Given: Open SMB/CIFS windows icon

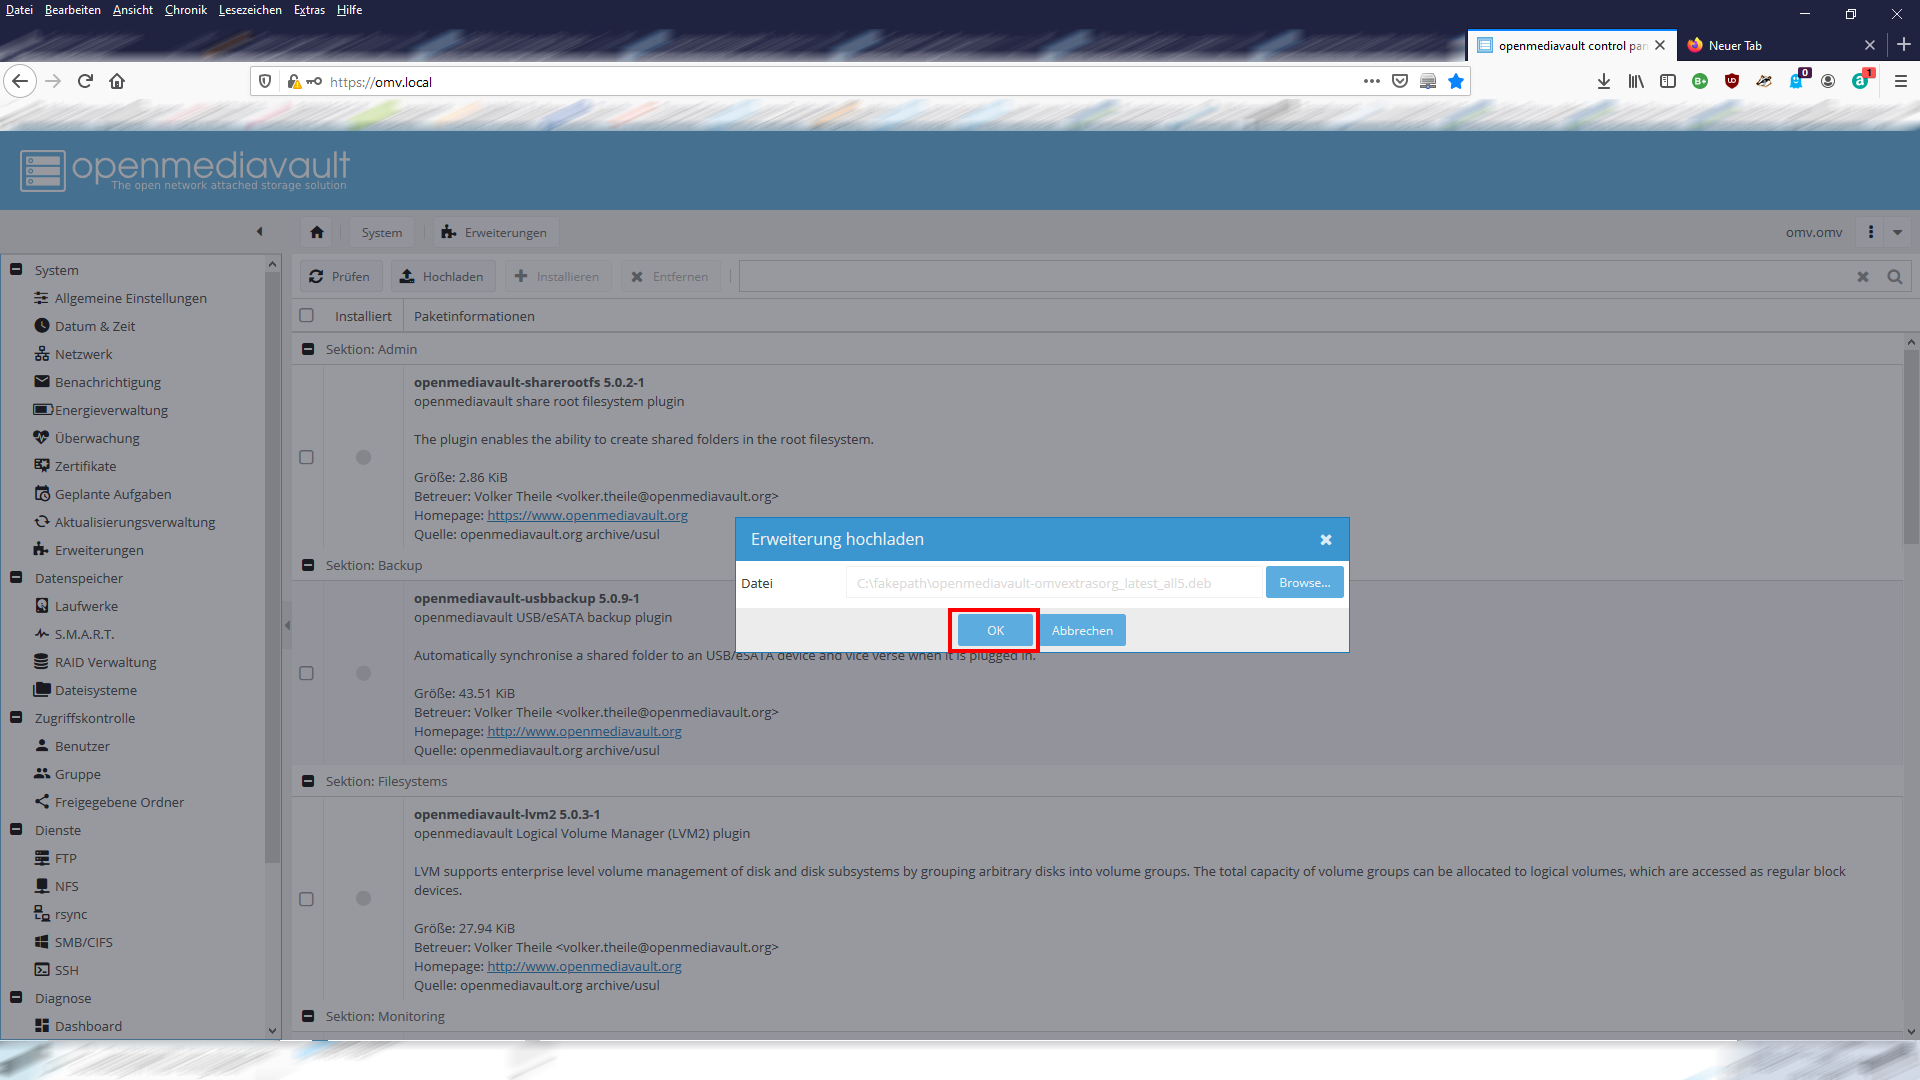Looking at the screenshot, I should pyautogui.click(x=42, y=942).
